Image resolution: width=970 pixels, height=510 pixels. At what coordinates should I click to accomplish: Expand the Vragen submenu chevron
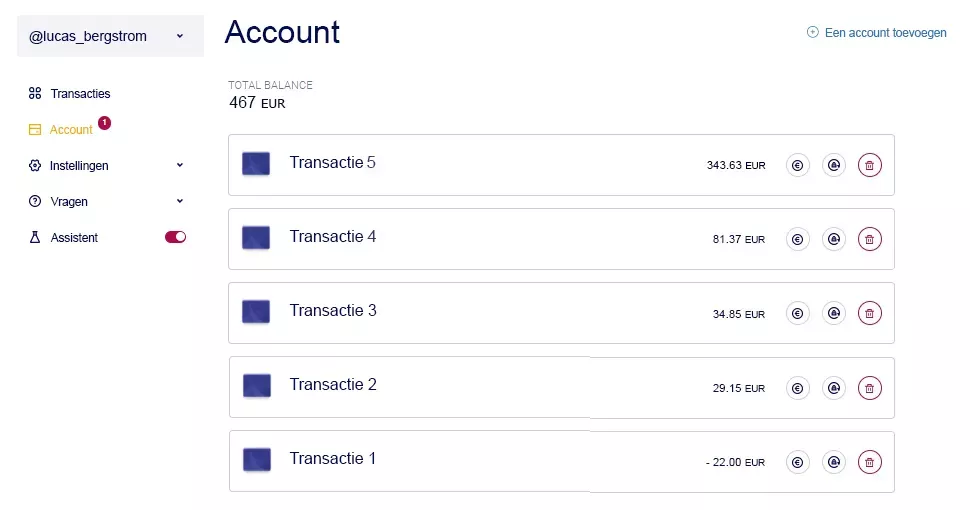click(x=180, y=201)
